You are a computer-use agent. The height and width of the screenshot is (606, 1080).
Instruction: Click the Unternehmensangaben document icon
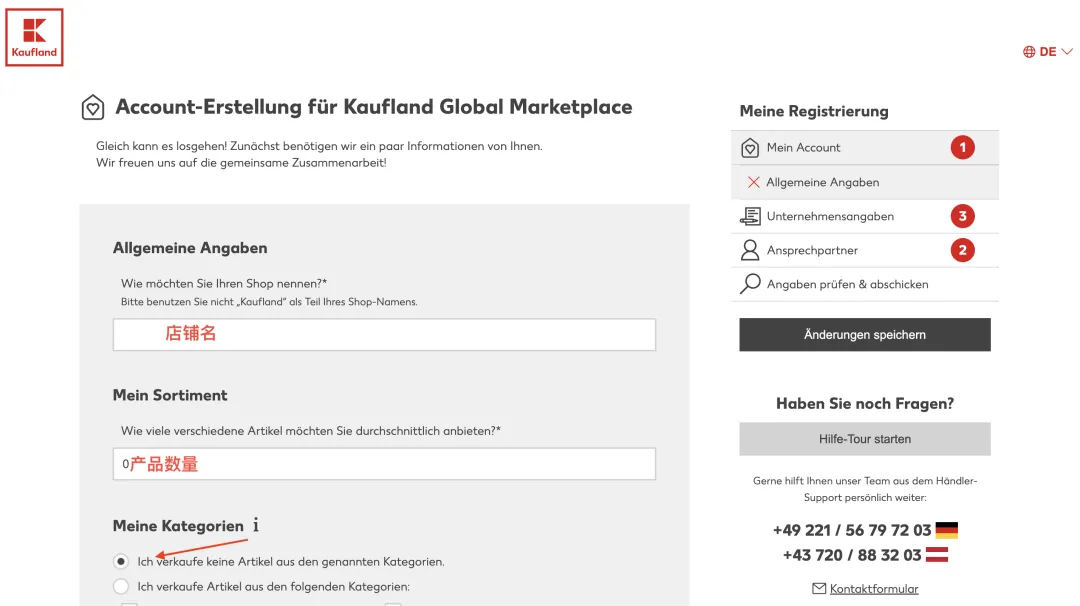750,216
